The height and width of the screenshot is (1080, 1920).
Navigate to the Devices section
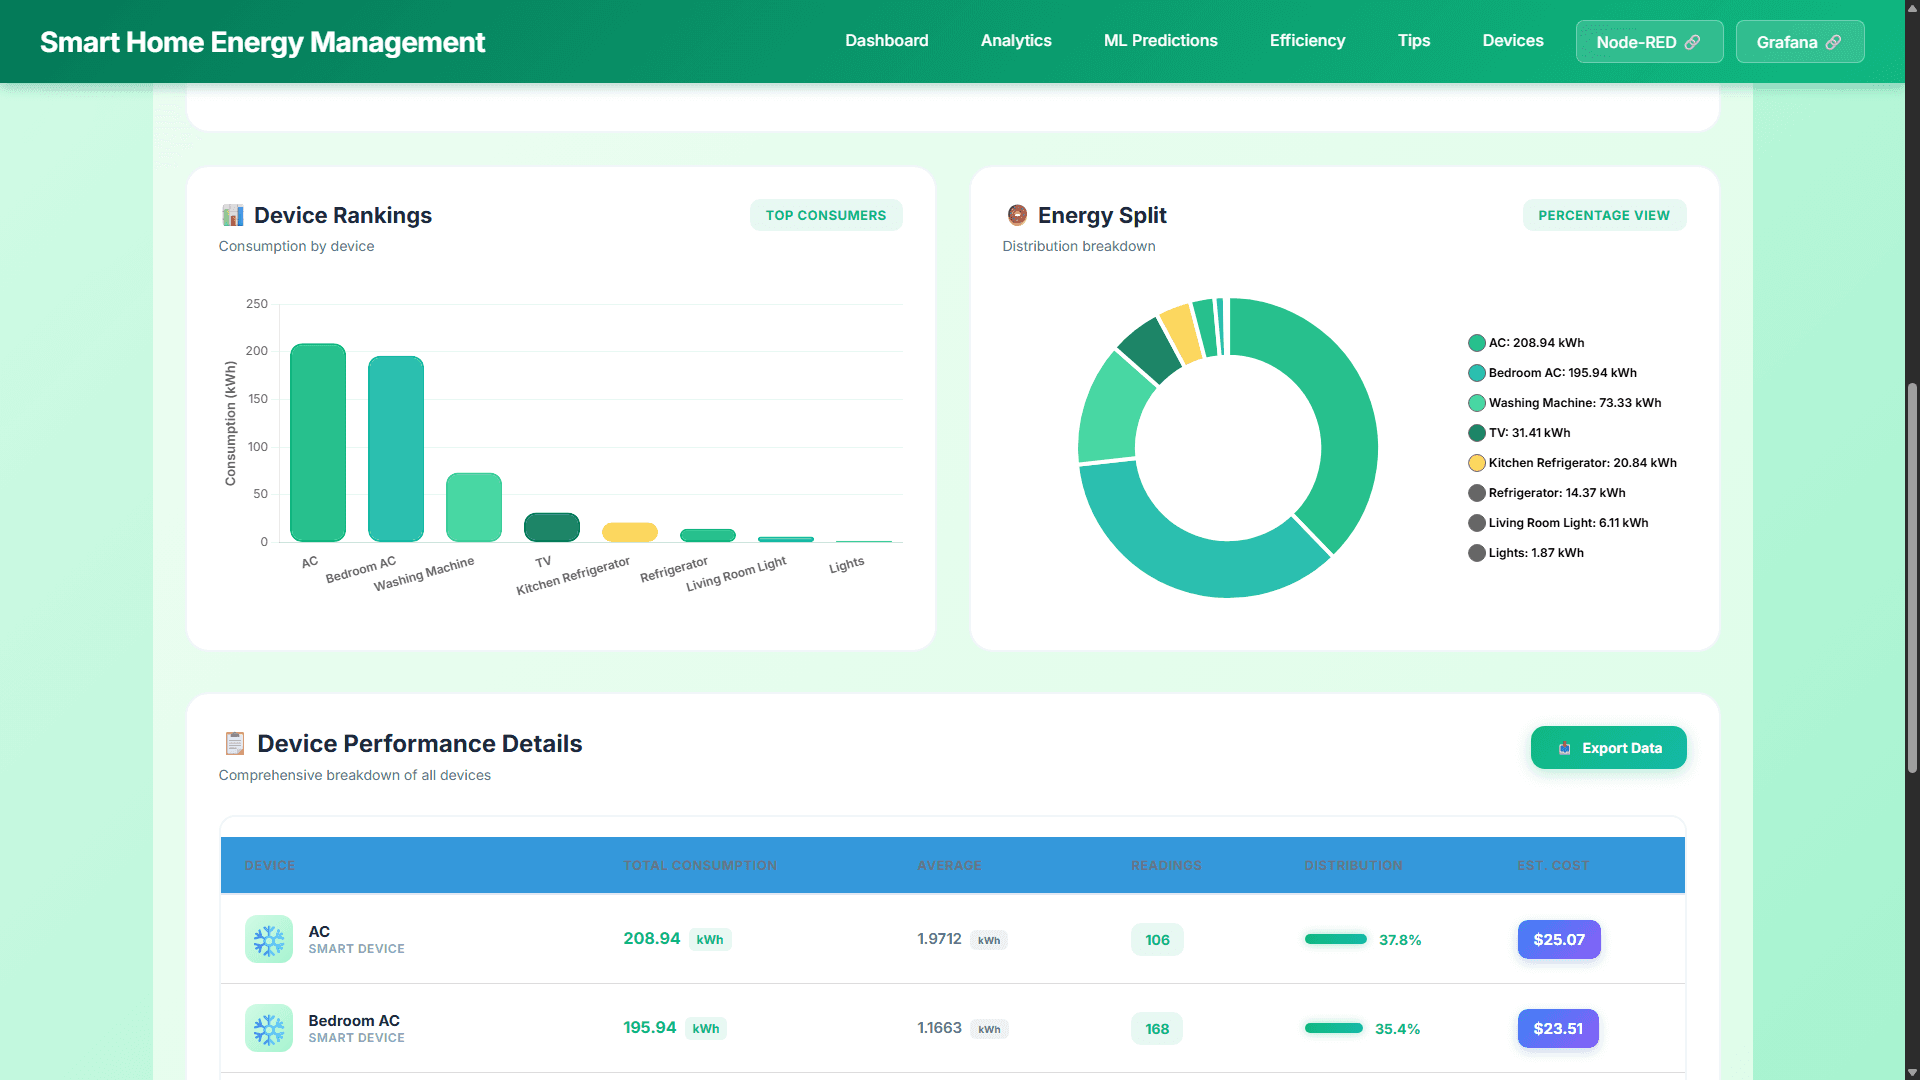tap(1513, 40)
